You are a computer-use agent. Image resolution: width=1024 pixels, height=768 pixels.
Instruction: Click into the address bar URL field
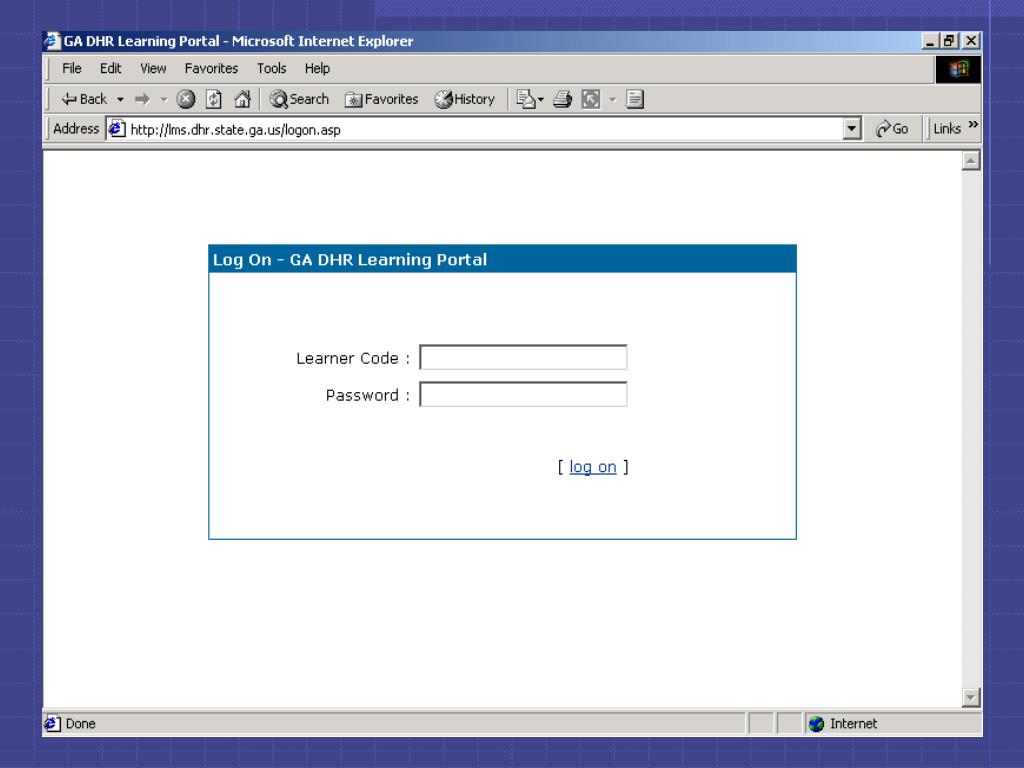483,129
